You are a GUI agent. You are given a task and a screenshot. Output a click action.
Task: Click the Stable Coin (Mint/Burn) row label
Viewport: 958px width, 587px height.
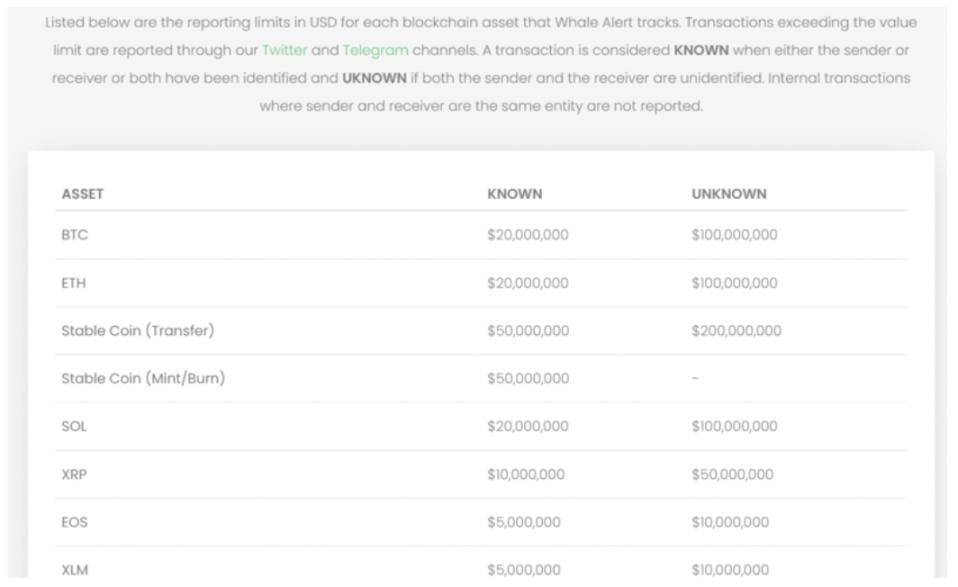pyautogui.click(x=143, y=379)
